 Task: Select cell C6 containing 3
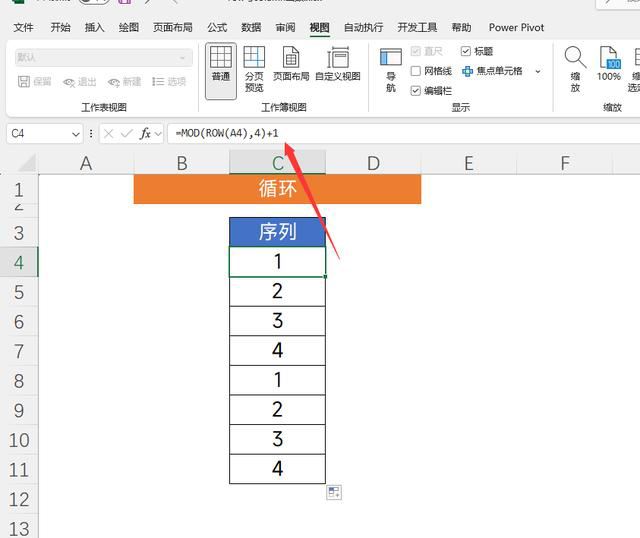pos(278,321)
